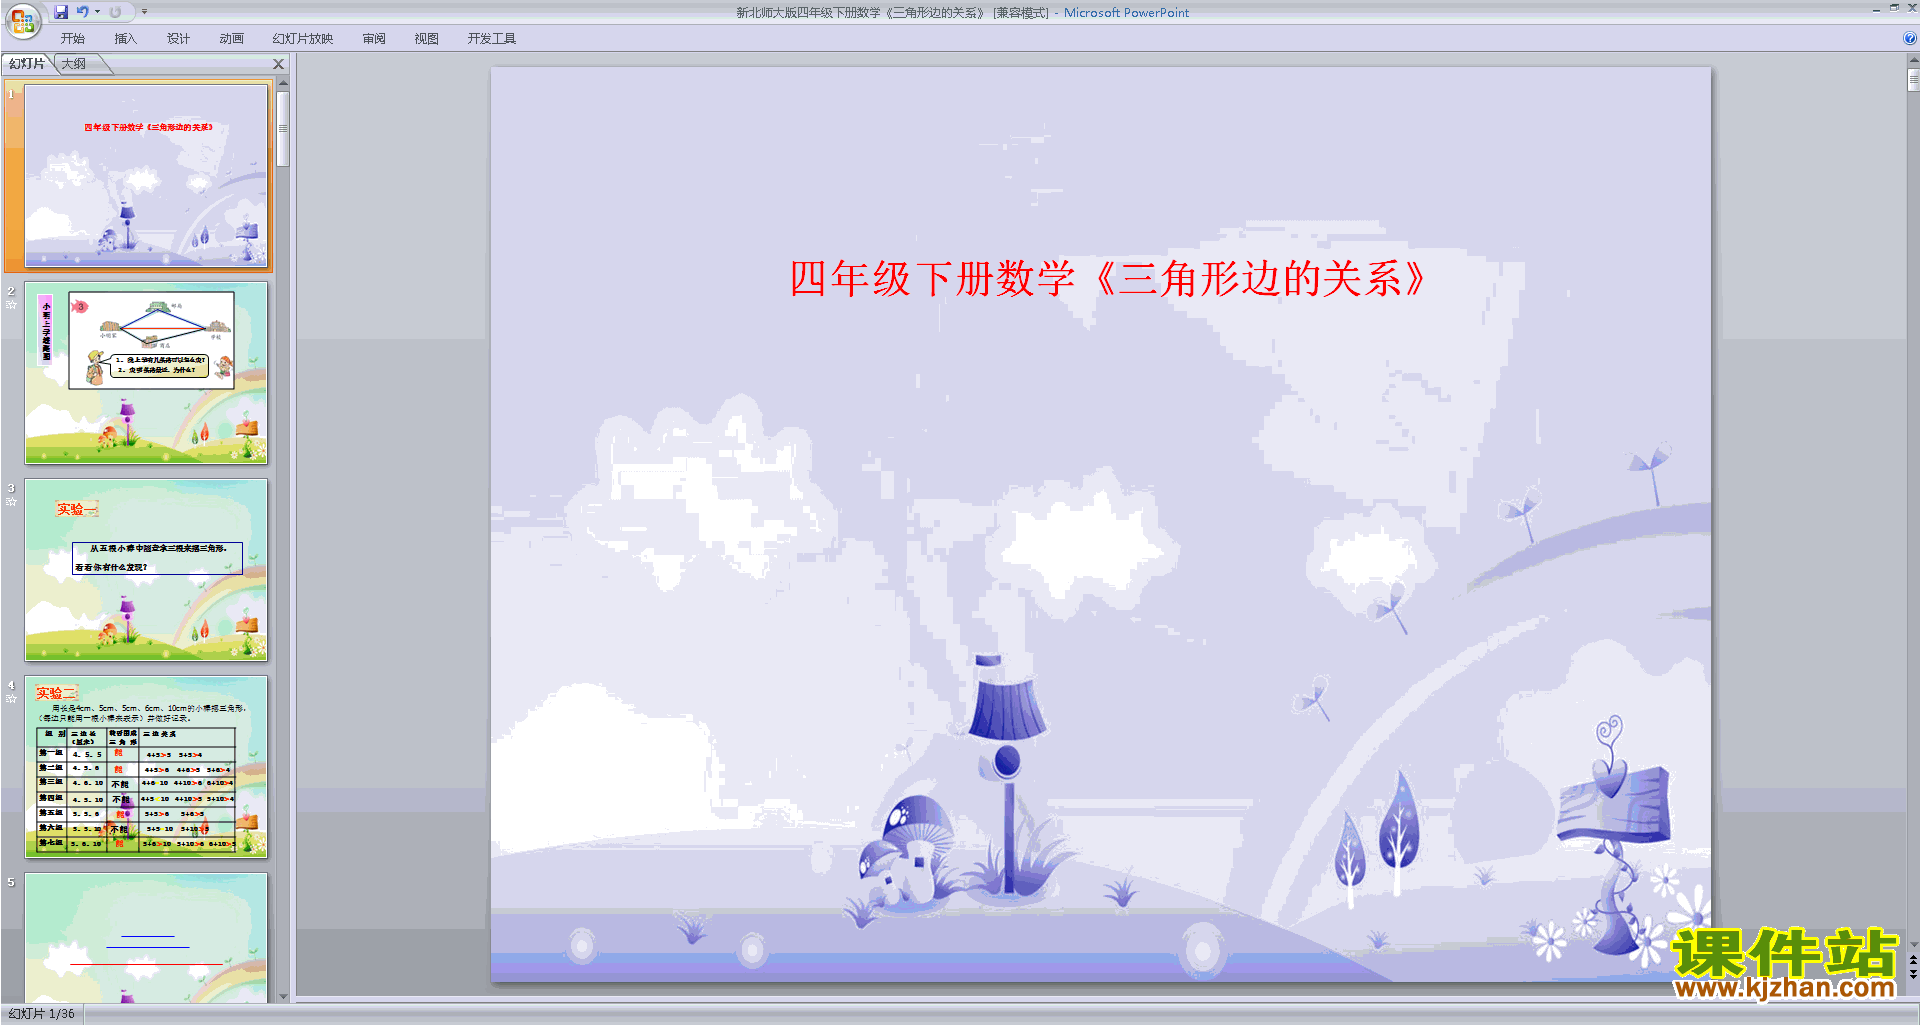The width and height of the screenshot is (1920, 1025).
Task: Close the slides thumbnail pane
Action: tap(279, 64)
